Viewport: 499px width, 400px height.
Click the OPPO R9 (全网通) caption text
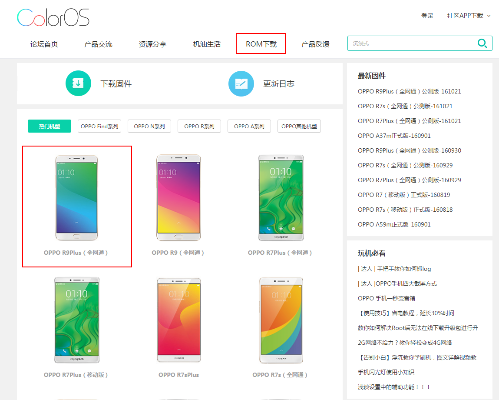[x=178, y=253]
